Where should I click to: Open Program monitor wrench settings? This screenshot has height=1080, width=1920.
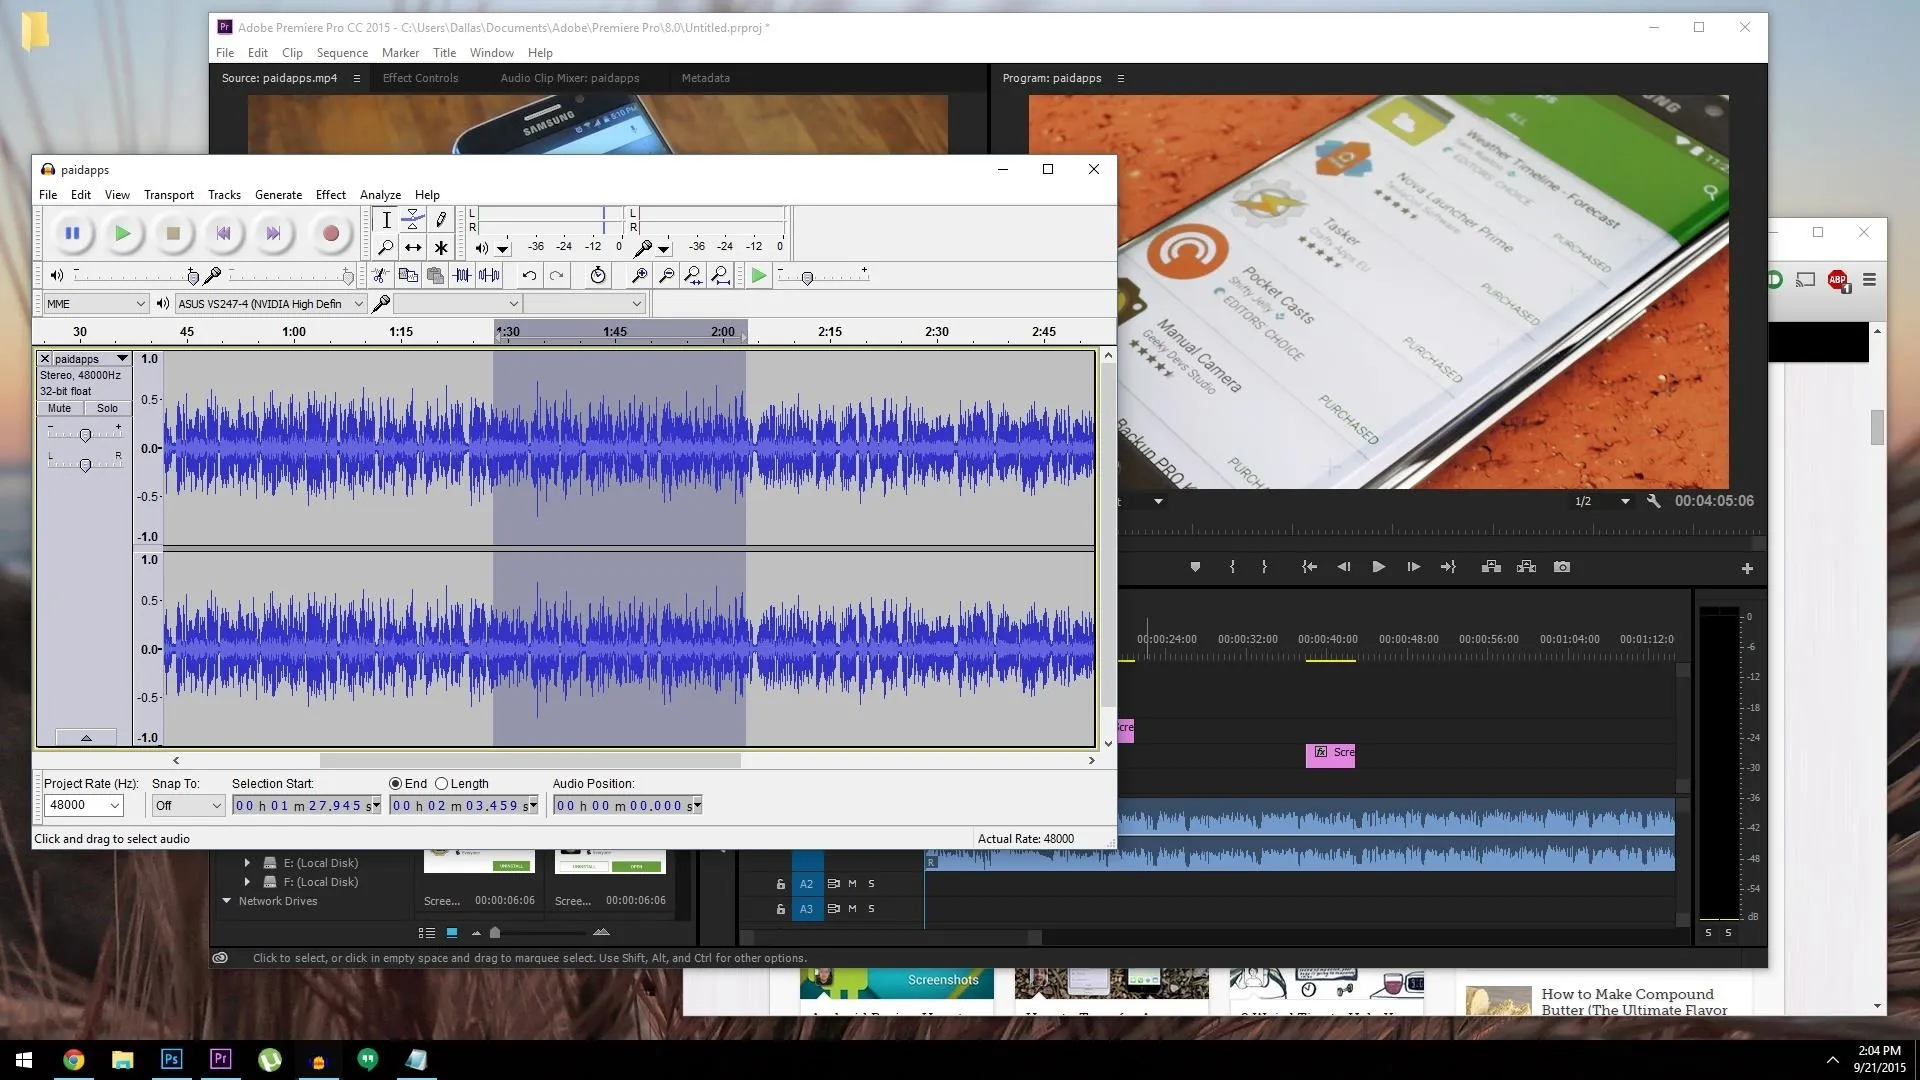[x=1653, y=502]
